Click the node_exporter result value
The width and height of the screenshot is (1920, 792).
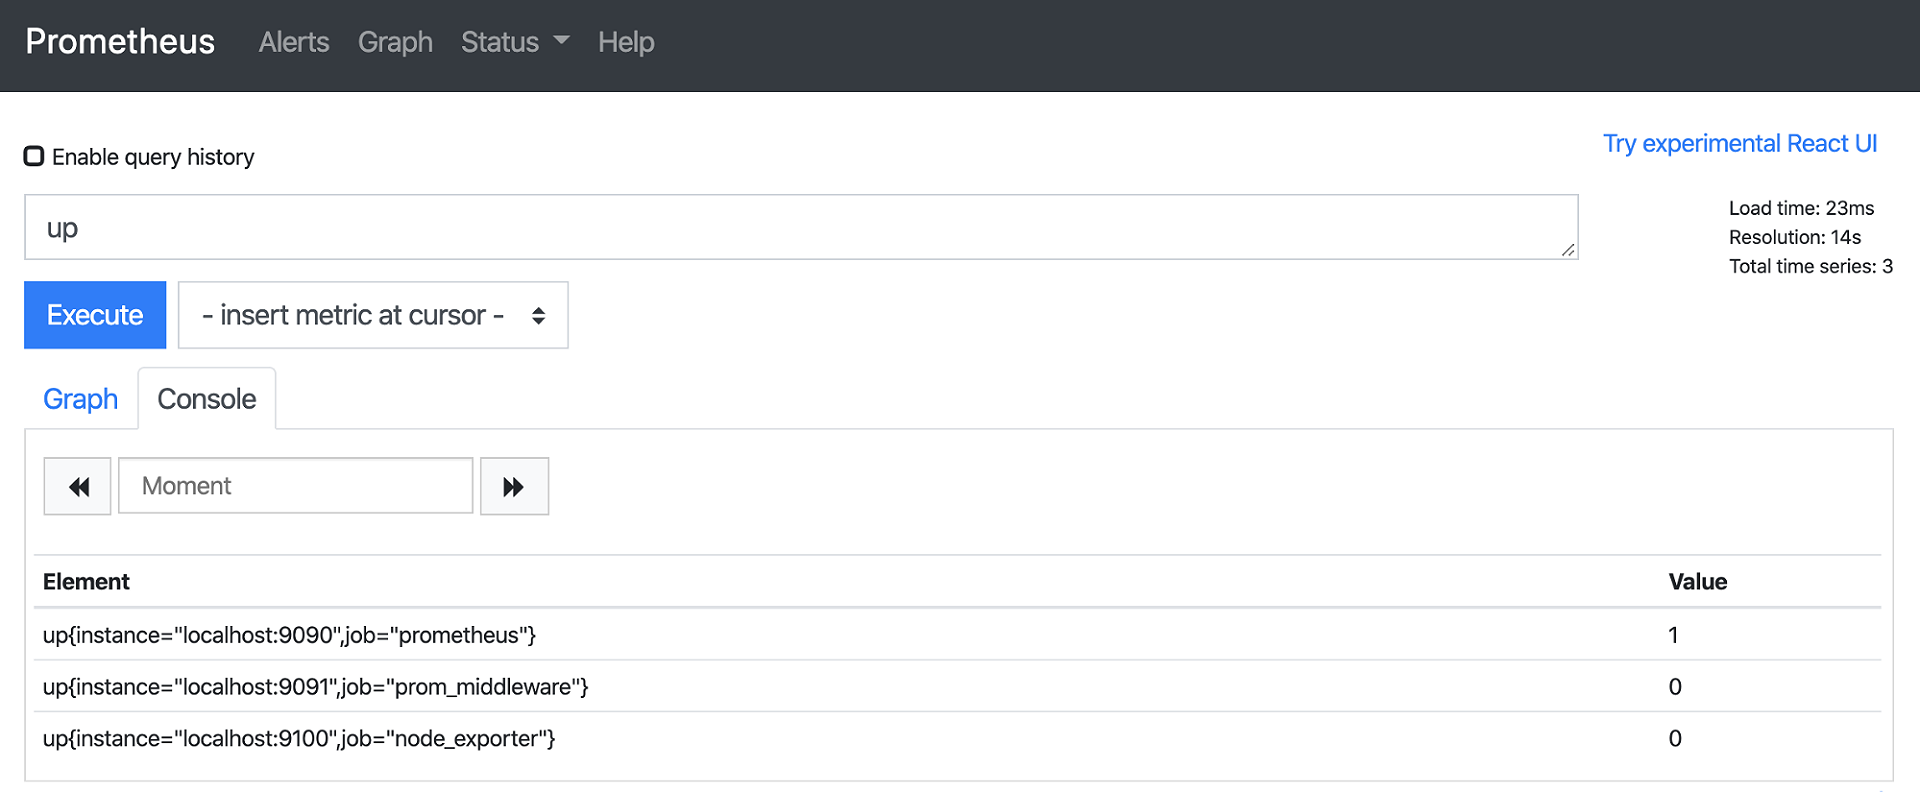pyautogui.click(x=1675, y=739)
